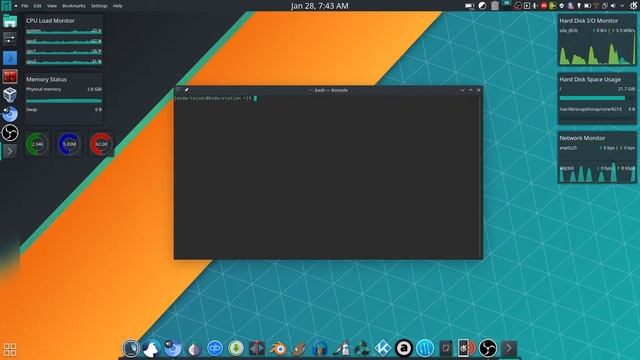Image resolution: width=640 pixels, height=360 pixels.
Task: Select the Hard Disk Space Usage title
Action: click(590, 79)
